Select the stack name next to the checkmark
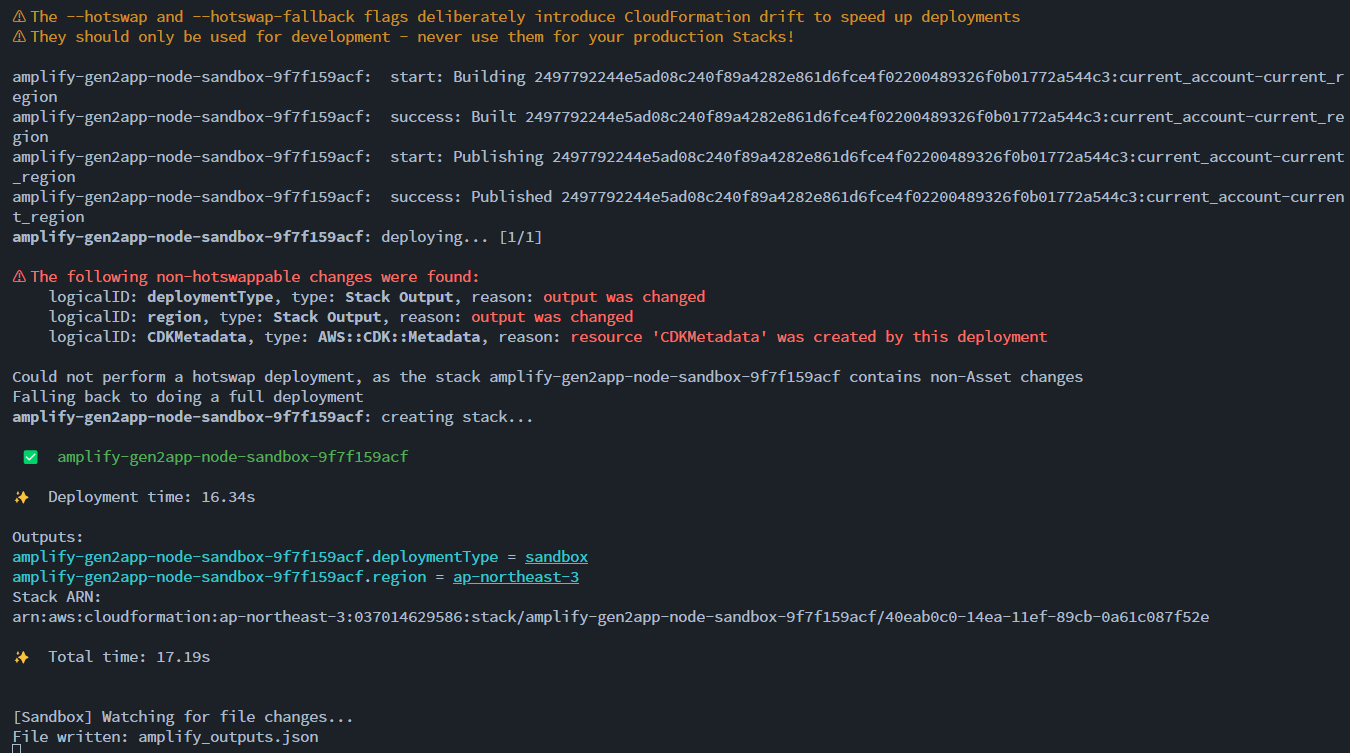The image size is (1350, 753). [x=232, y=456]
